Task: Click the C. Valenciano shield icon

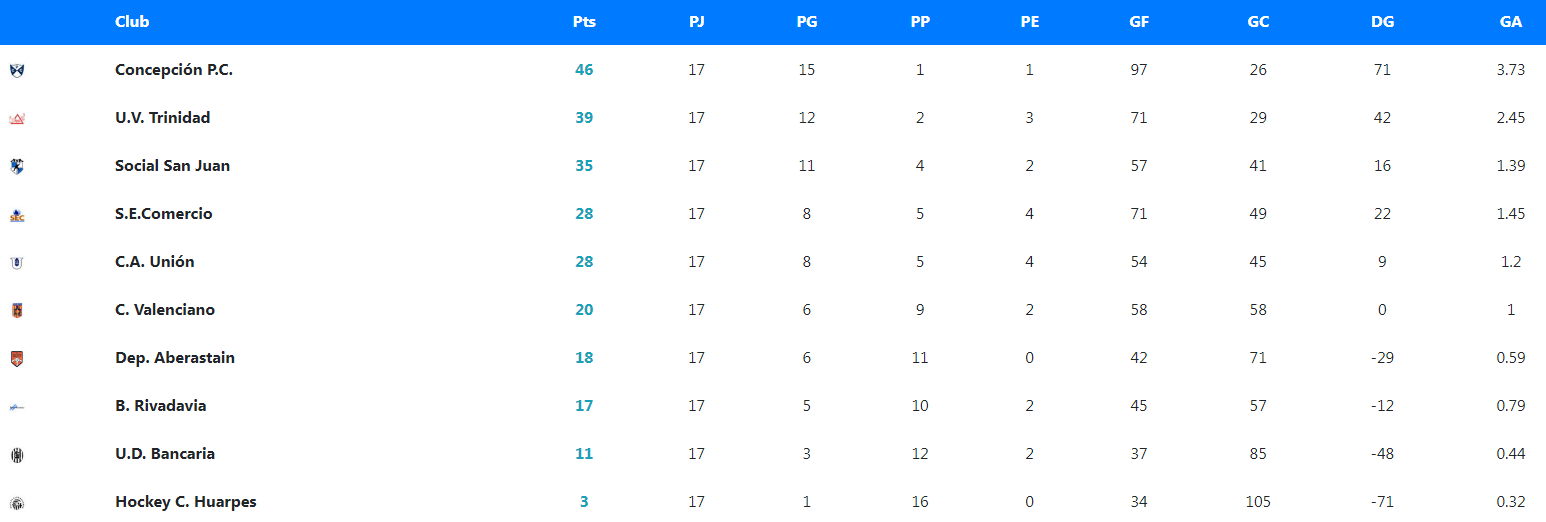Action: [x=16, y=310]
